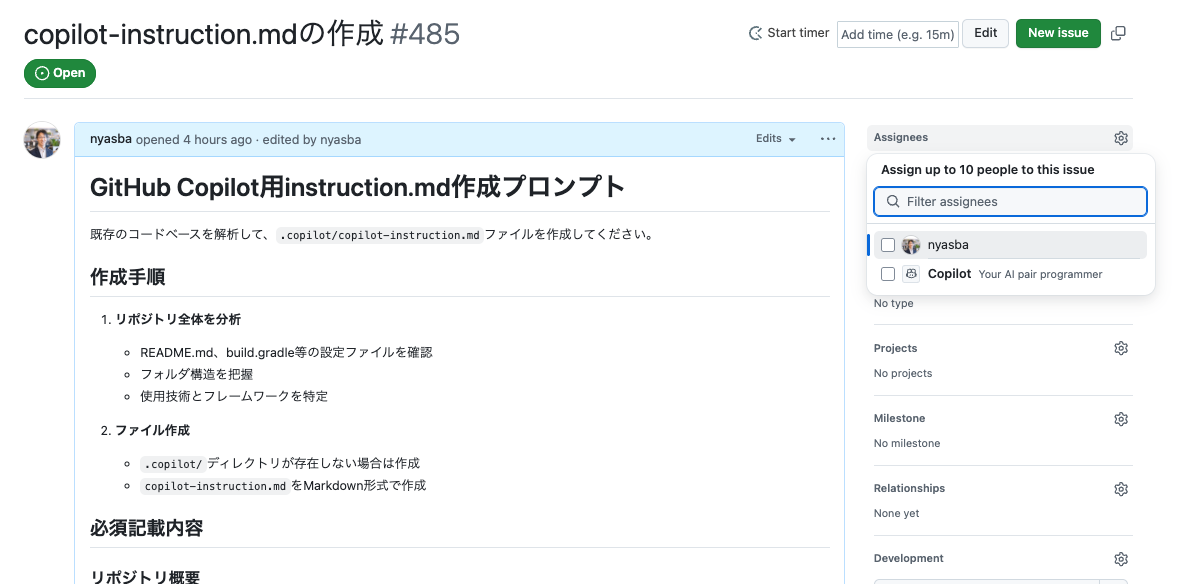Open the Projects settings gear
This screenshot has width=1194, height=584.
click(x=1121, y=348)
